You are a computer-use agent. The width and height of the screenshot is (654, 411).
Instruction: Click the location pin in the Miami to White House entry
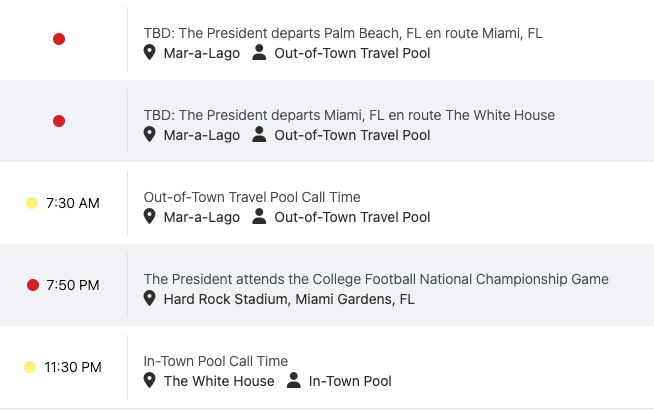coord(150,135)
